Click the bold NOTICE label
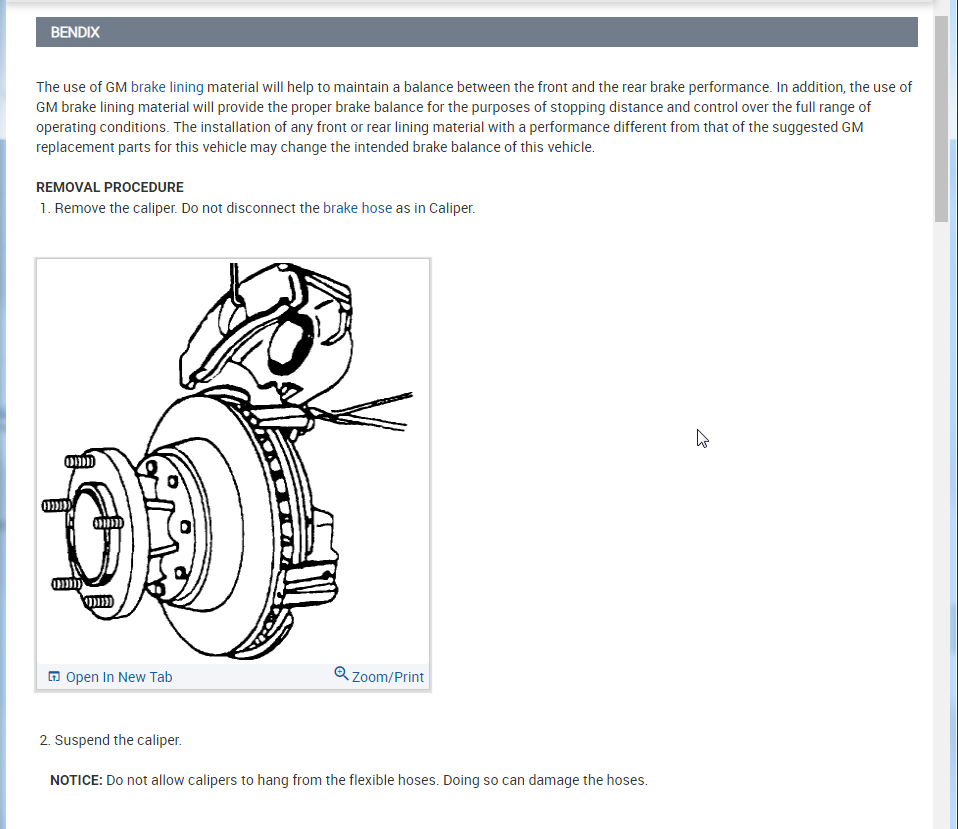The height and width of the screenshot is (829, 958). pos(76,780)
